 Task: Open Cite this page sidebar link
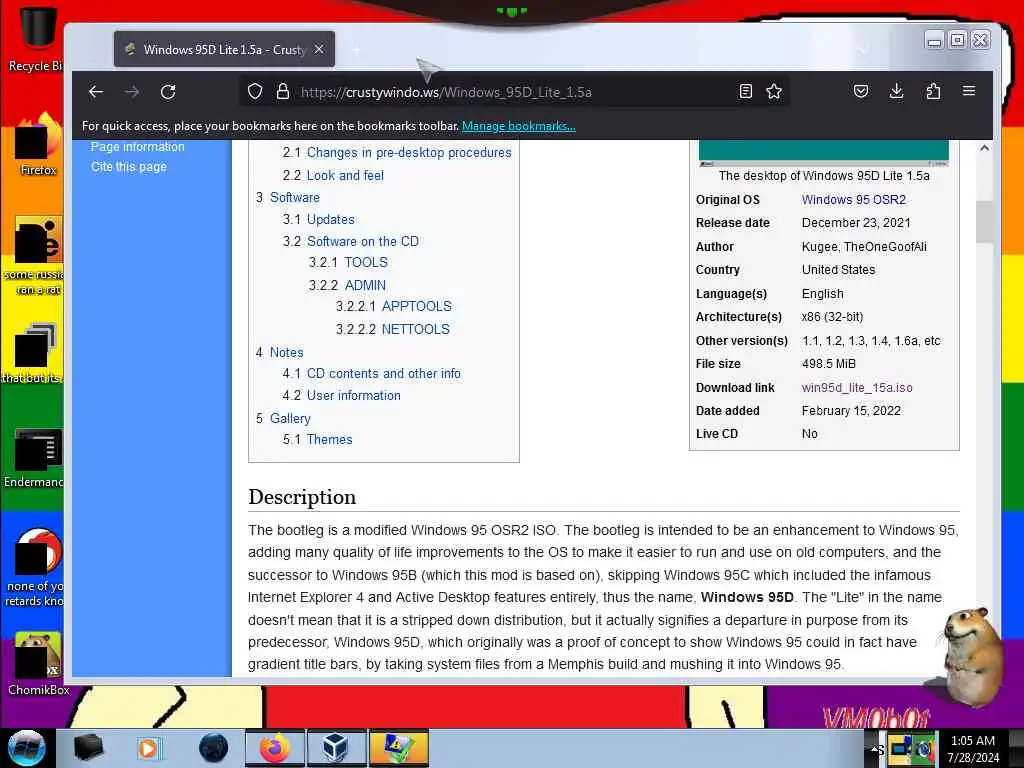(129, 167)
